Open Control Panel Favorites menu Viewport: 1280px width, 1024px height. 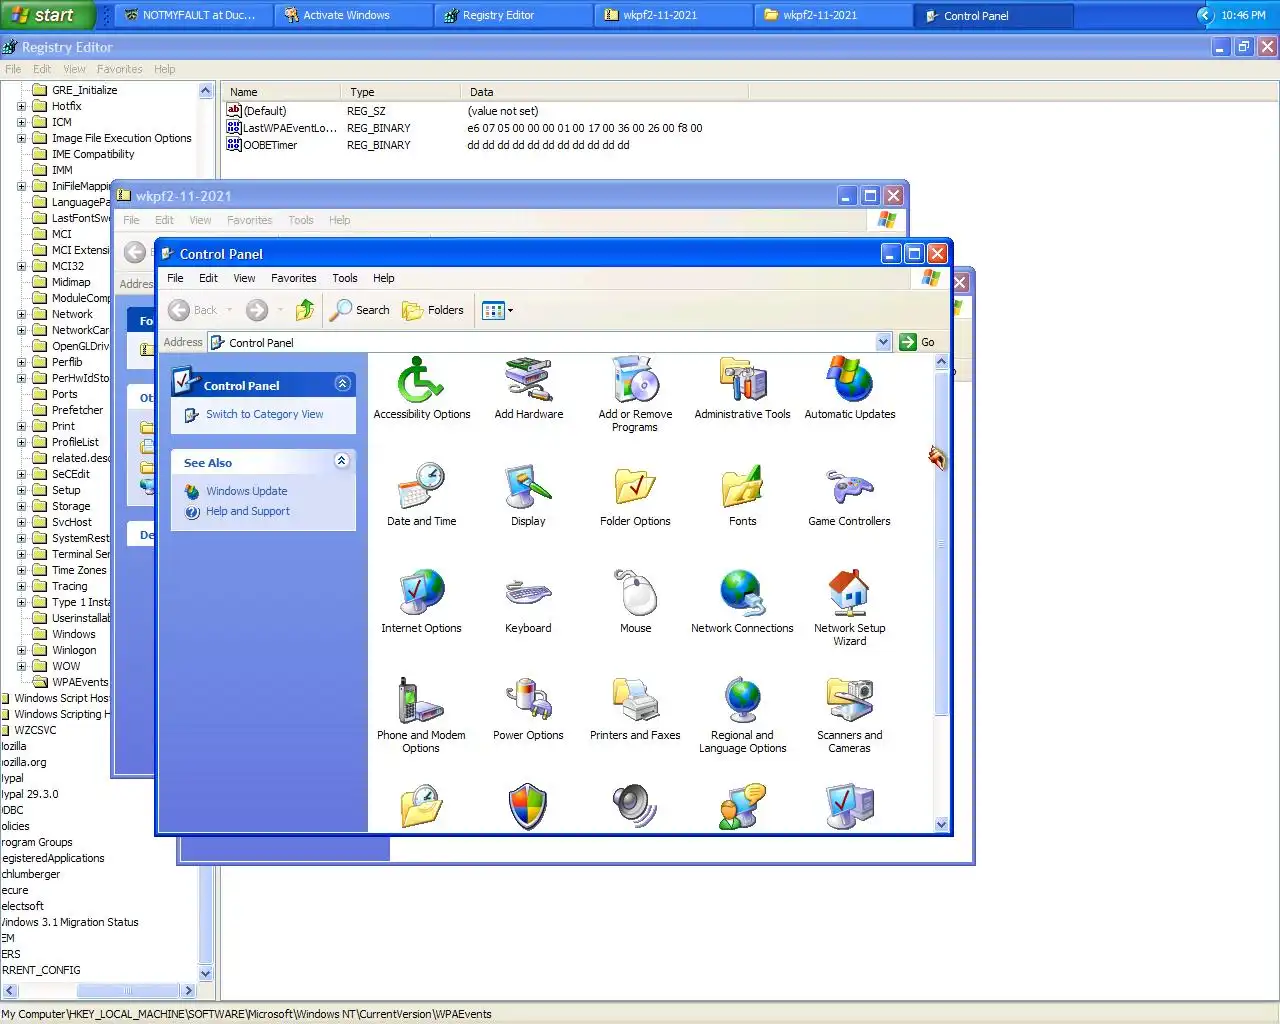(x=293, y=278)
